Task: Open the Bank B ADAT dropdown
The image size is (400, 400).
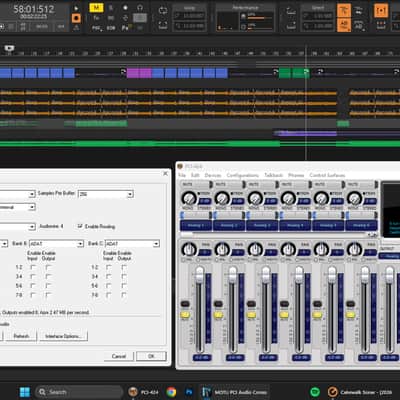Action: 56,244
